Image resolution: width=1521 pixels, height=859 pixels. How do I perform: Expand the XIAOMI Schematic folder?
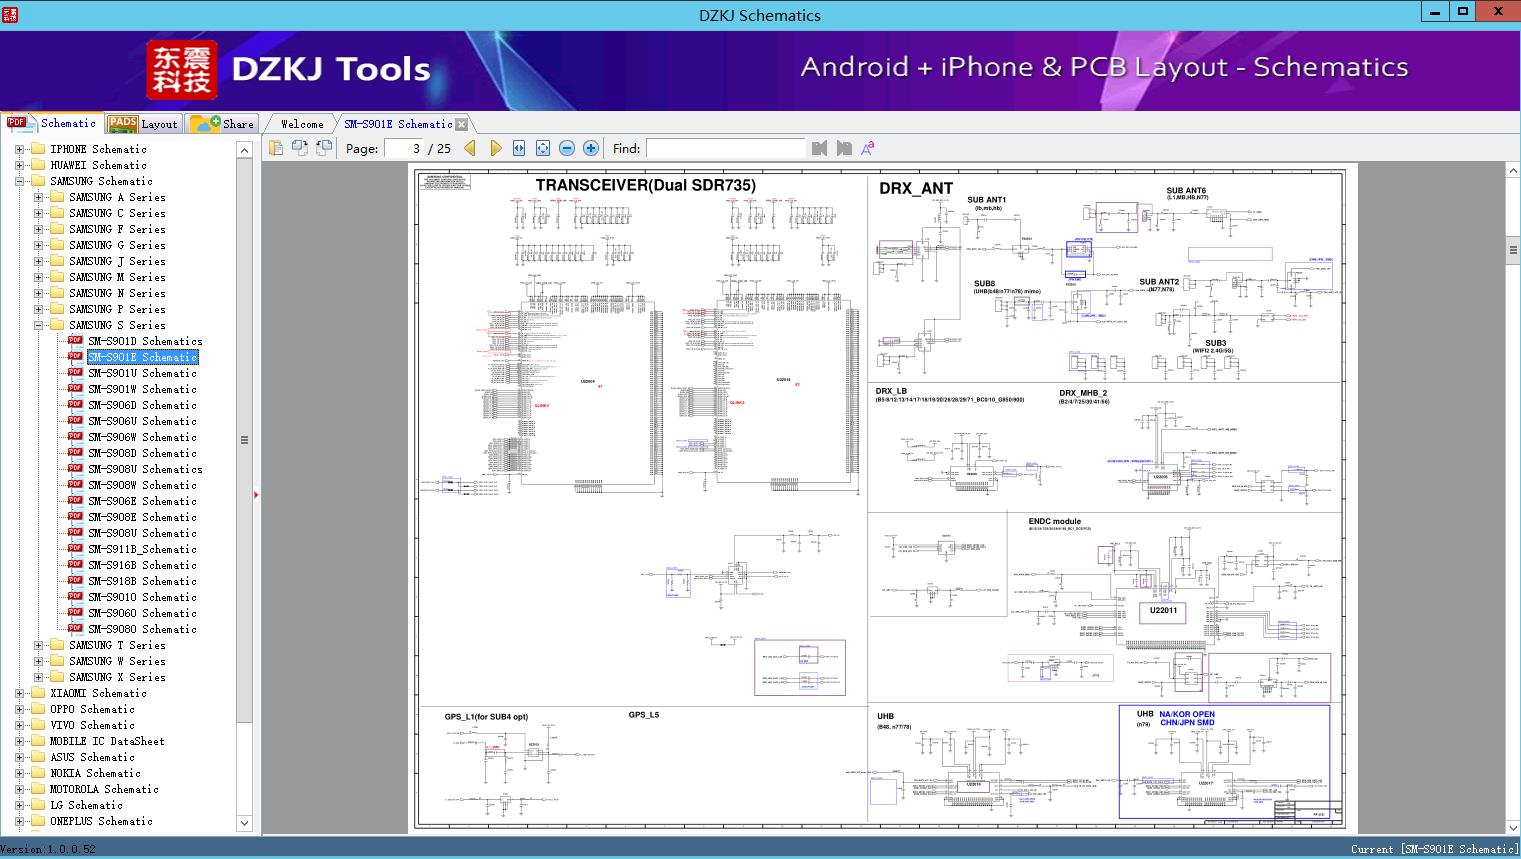click(x=19, y=693)
